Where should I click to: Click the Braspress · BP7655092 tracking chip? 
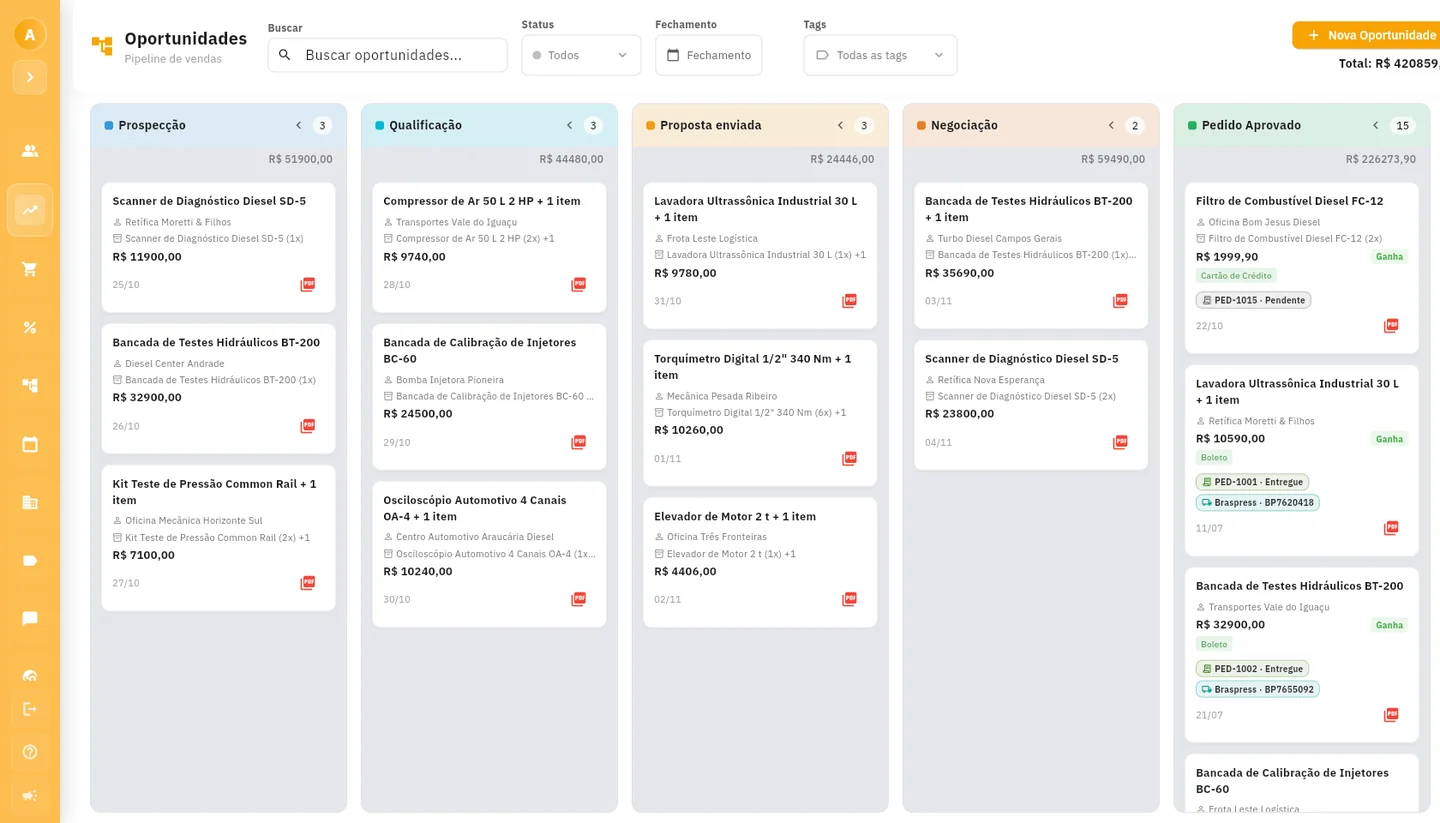tap(1257, 689)
